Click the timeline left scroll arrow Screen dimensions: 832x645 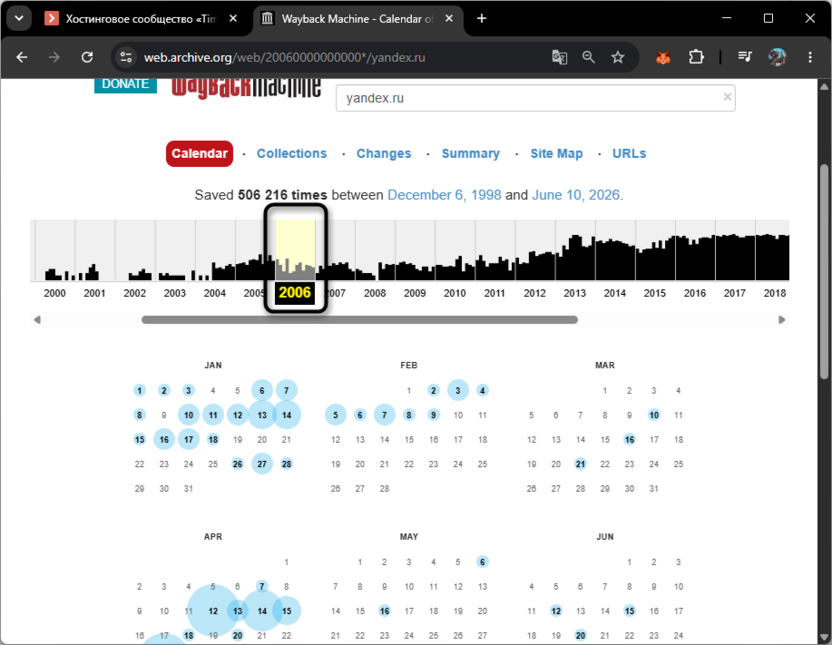click(x=37, y=320)
